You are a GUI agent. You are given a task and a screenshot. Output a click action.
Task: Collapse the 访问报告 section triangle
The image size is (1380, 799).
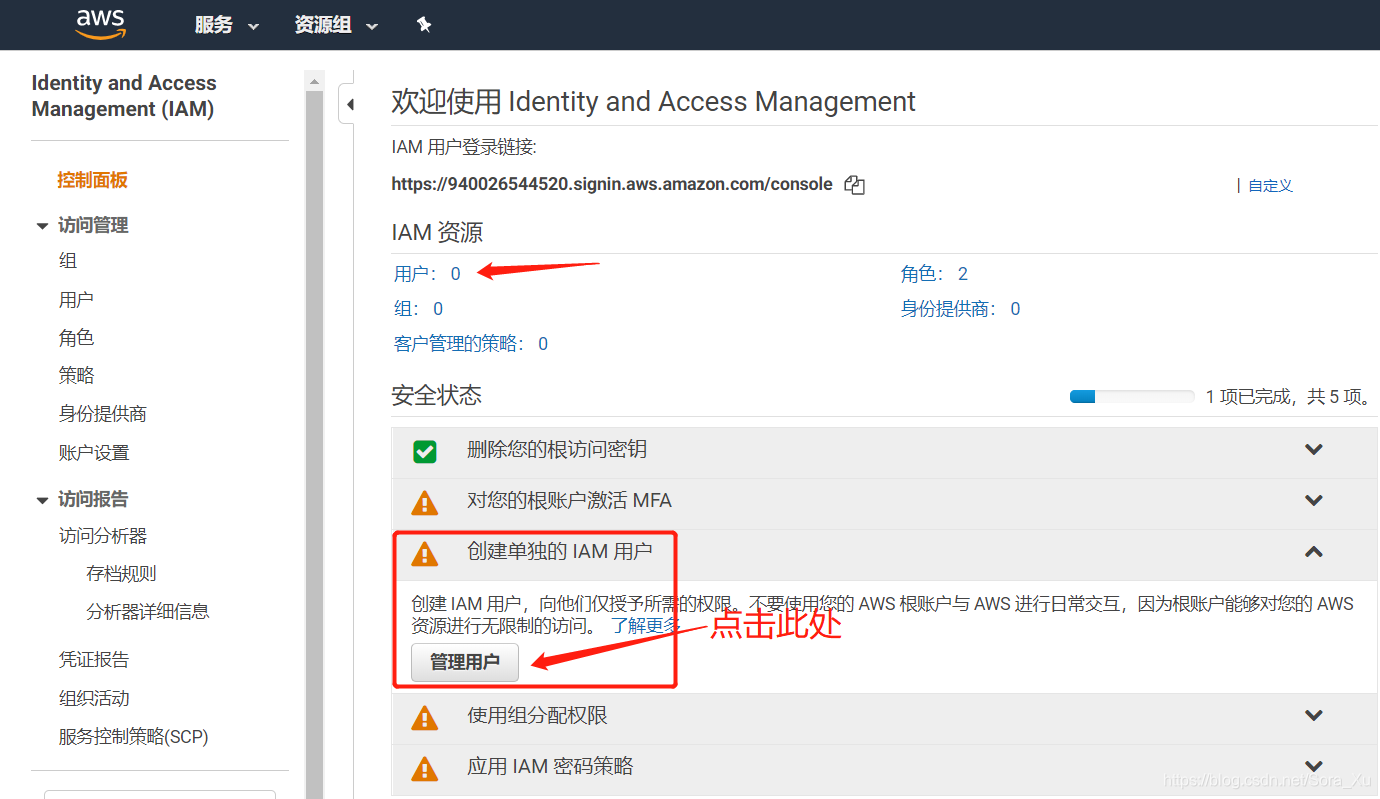coord(42,500)
